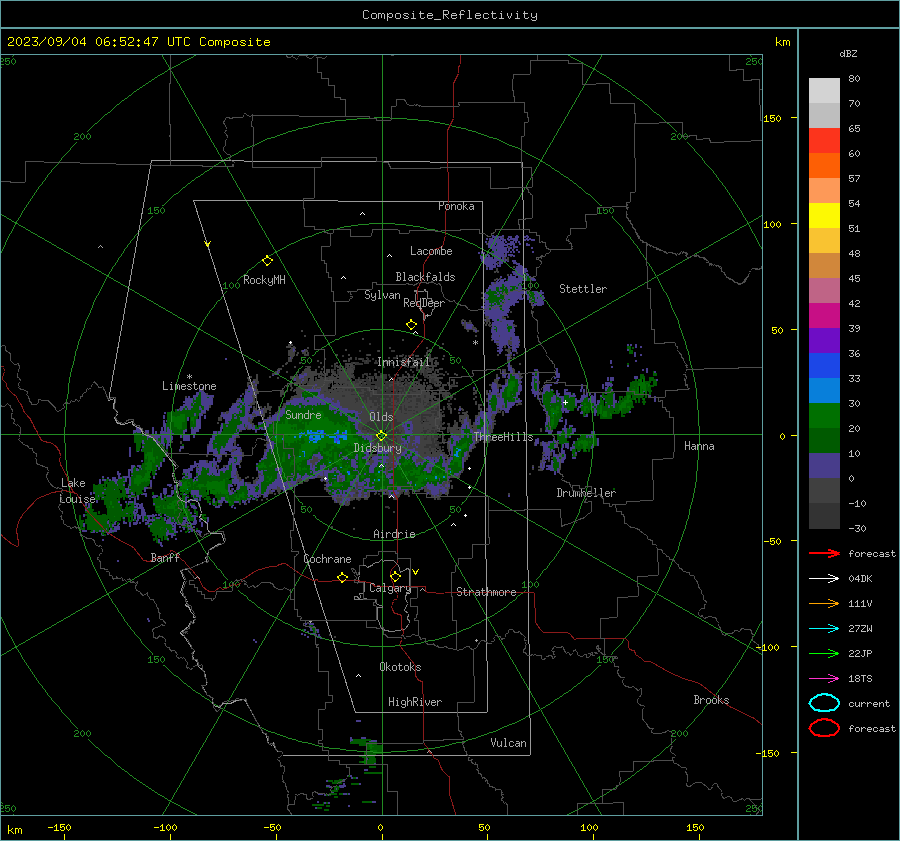
Task: Select the magenta 18TS arrow icon
Action: click(x=824, y=679)
